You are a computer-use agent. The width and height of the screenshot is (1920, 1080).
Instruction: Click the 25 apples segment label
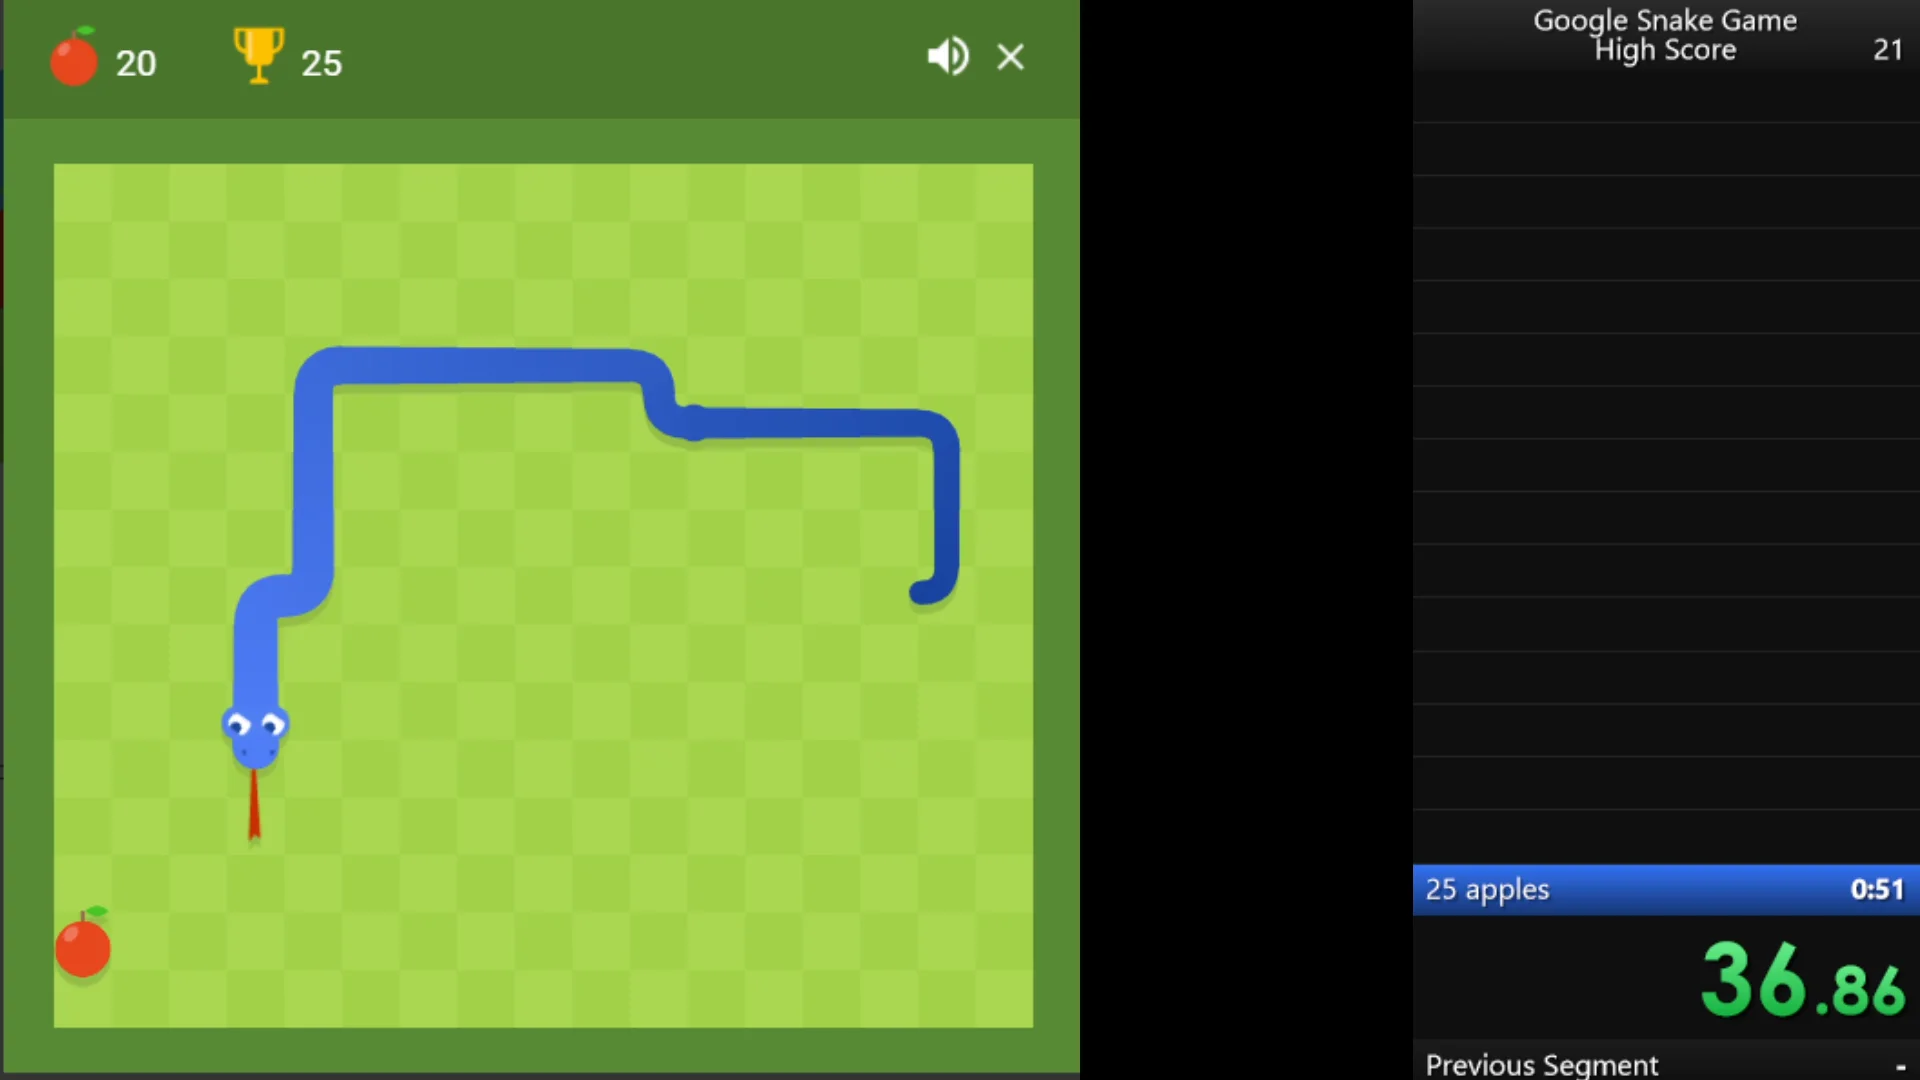tap(1486, 889)
